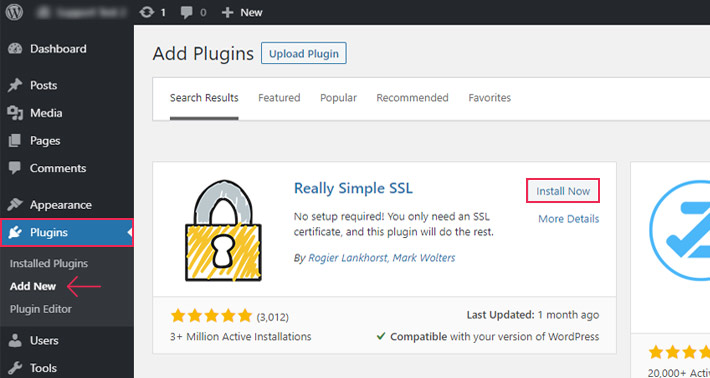The image size is (710, 378).
Task: Switch to the Recommended tab
Action: 413,98
